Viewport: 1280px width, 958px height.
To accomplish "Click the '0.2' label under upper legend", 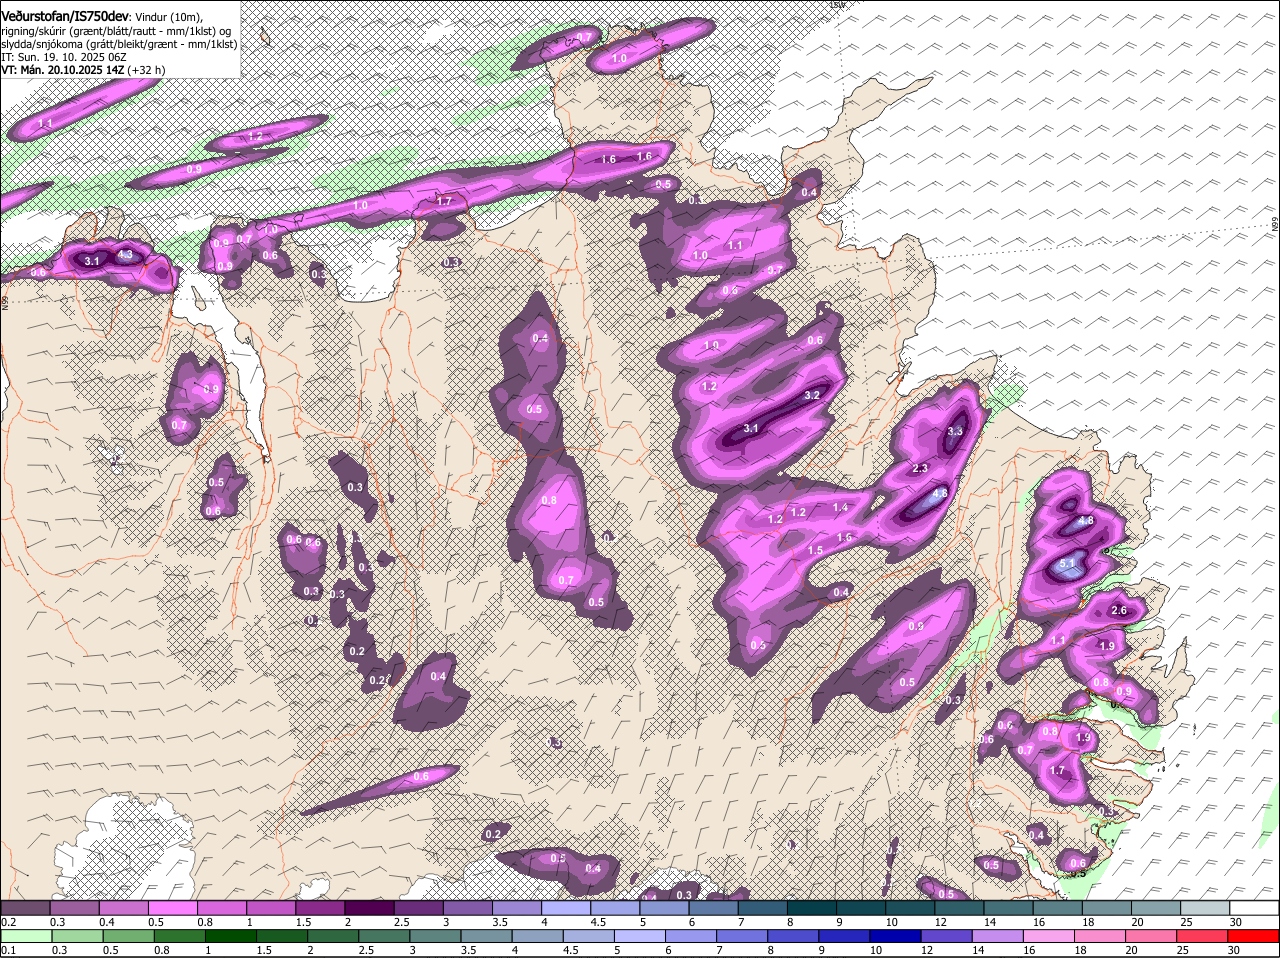I will click(x=8, y=922).
